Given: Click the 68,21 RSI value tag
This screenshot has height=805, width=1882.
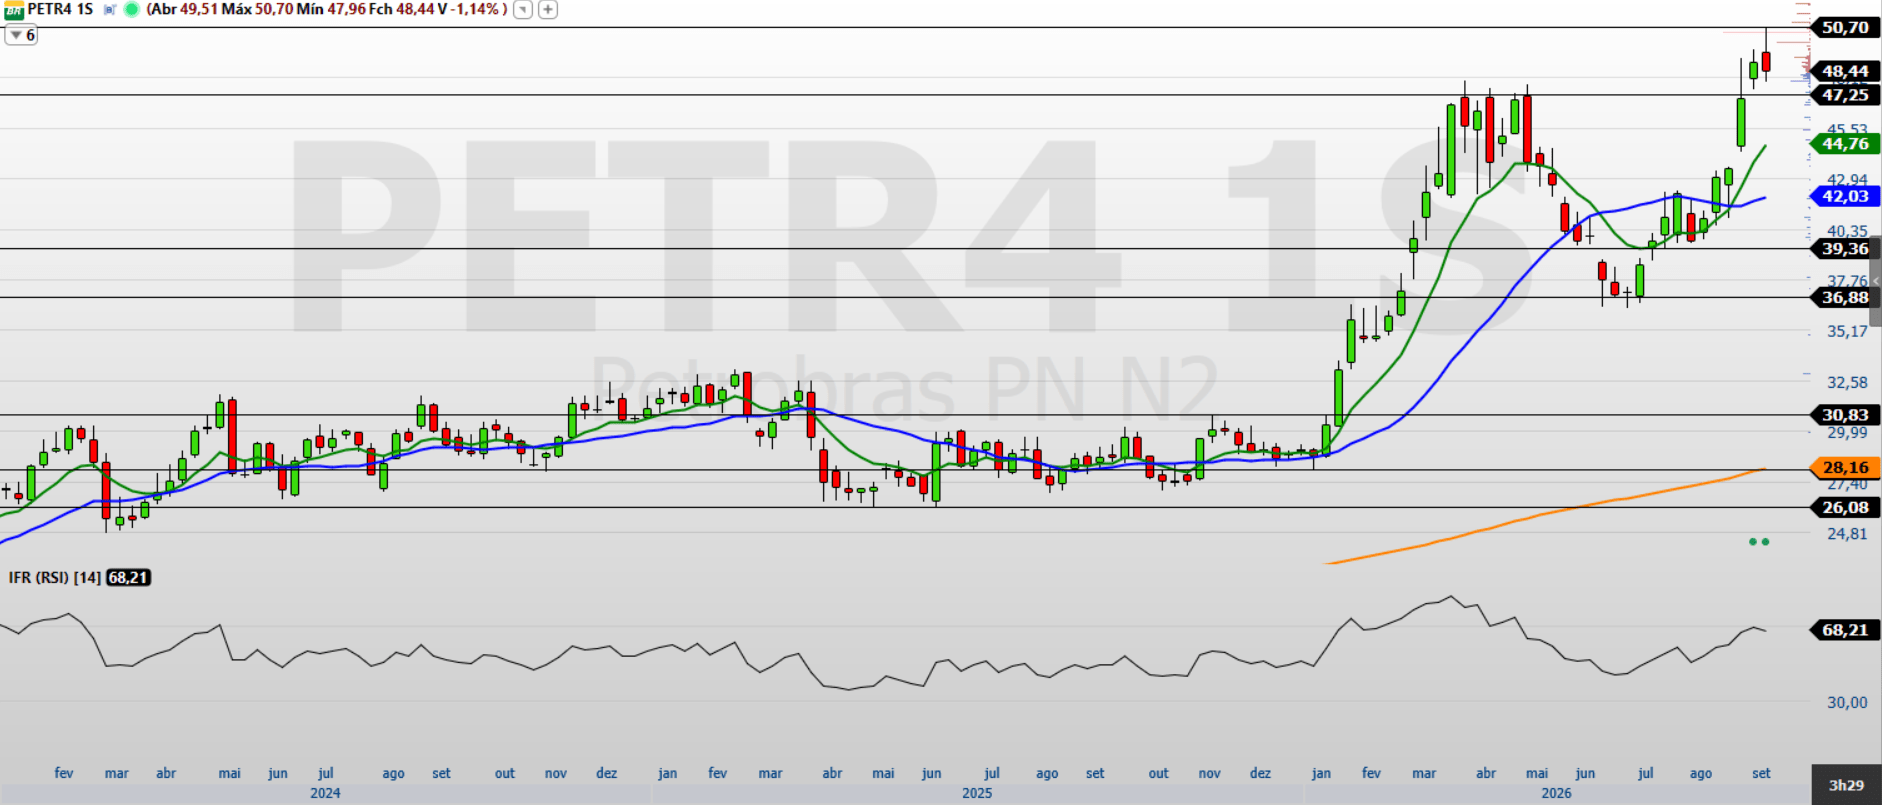Looking at the screenshot, I should tap(1845, 630).
